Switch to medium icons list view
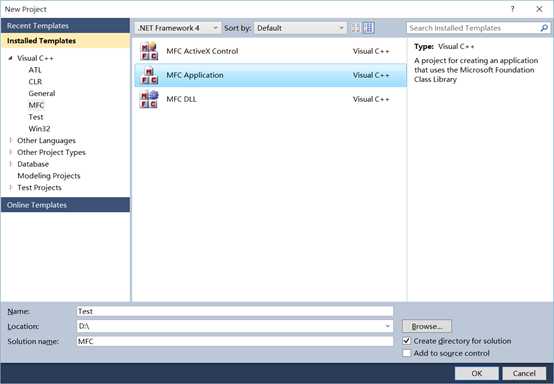The height and width of the screenshot is (384, 554). point(369,28)
